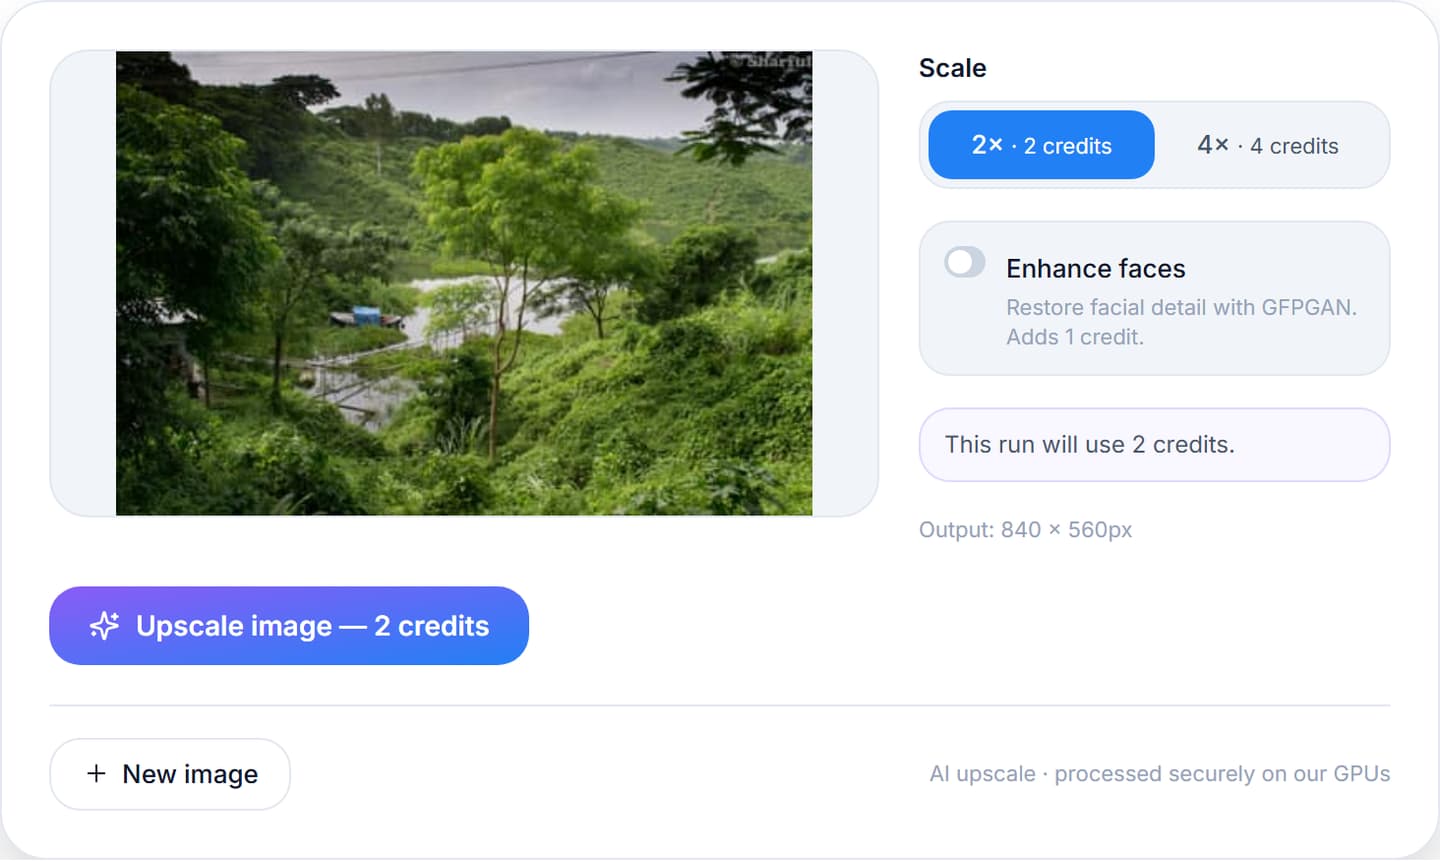Click the Enhance faces label text
The width and height of the screenshot is (1440, 862).
point(1096,269)
